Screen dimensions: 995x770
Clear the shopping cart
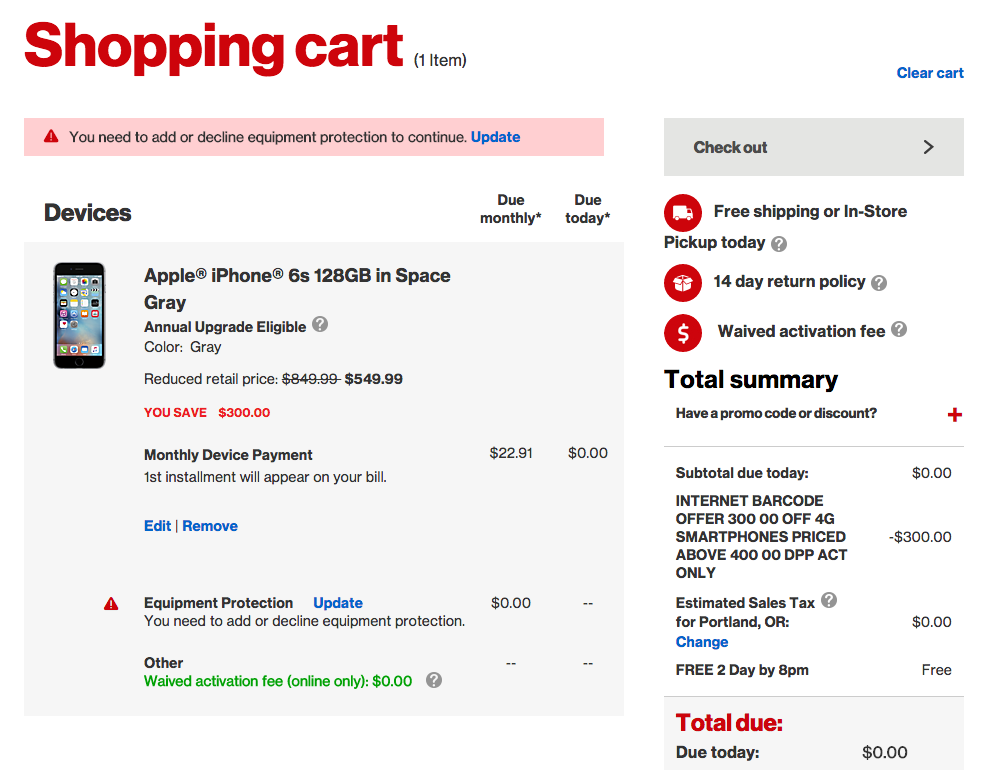click(x=930, y=73)
